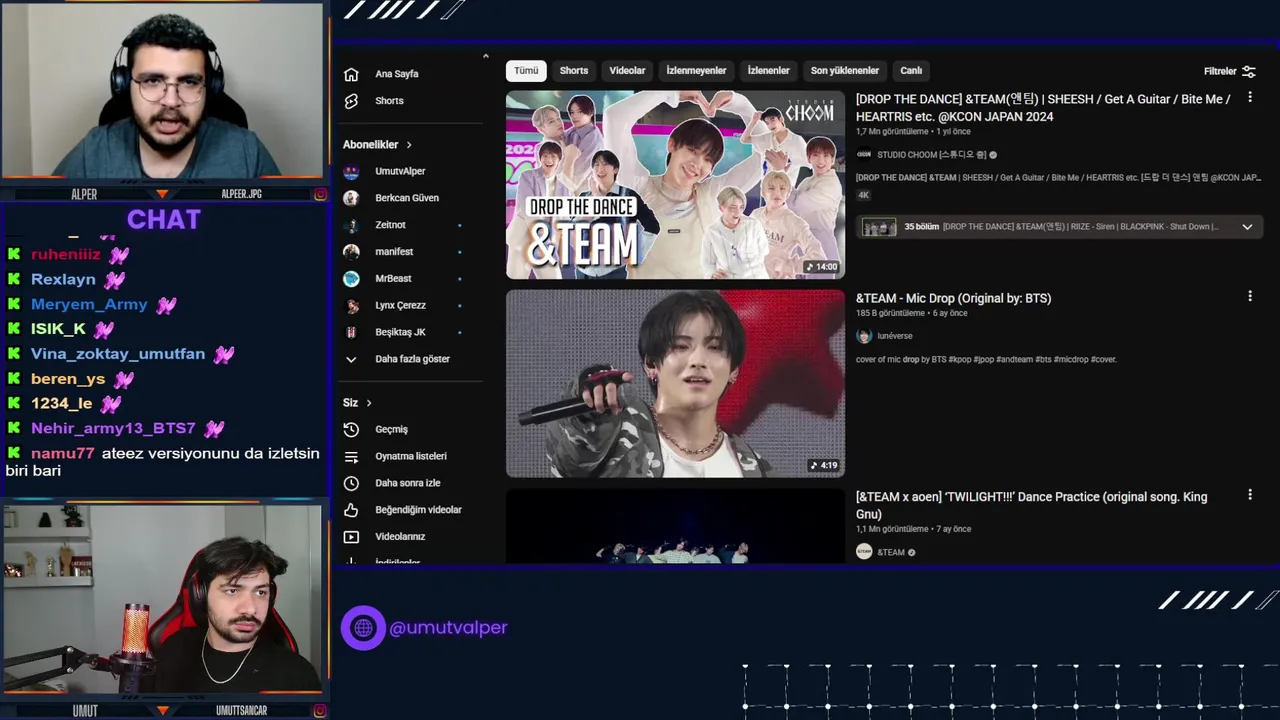Click ISIK_K in chat

[58, 329]
